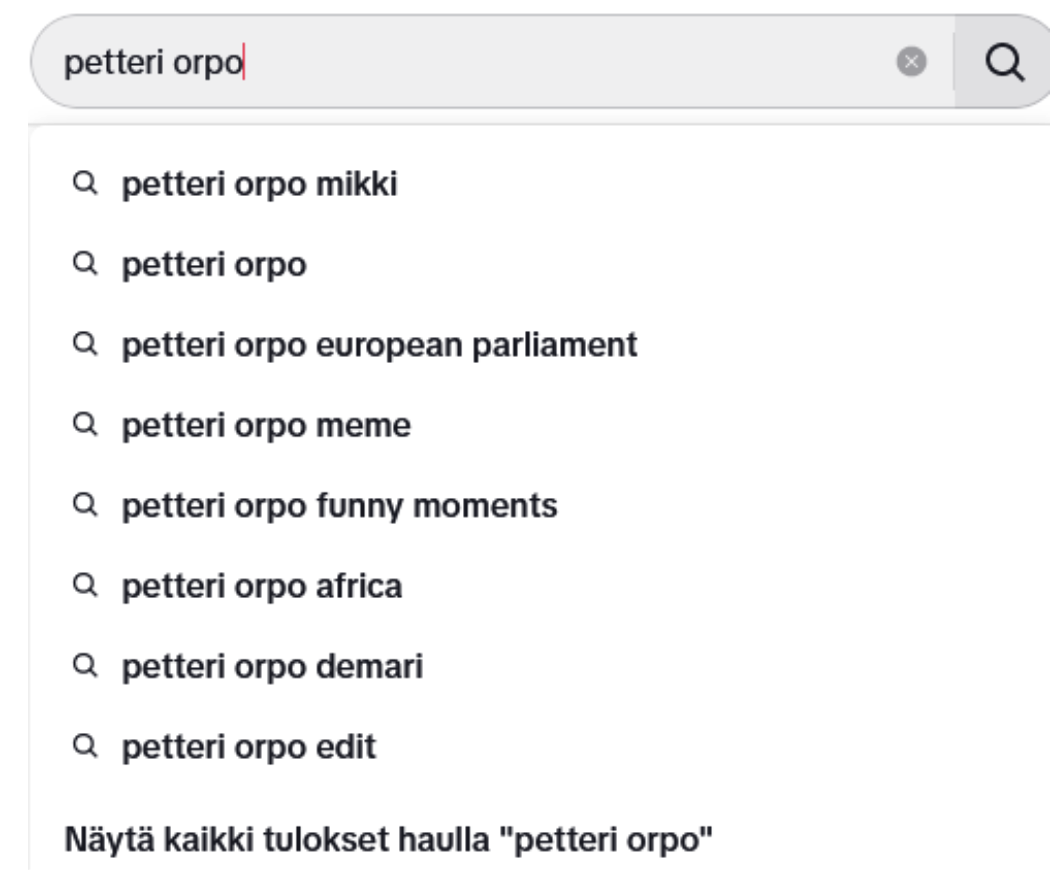This screenshot has height=888, width=1058.
Task: Select the petteri orpo meme suggestion
Action: click(x=540, y=425)
